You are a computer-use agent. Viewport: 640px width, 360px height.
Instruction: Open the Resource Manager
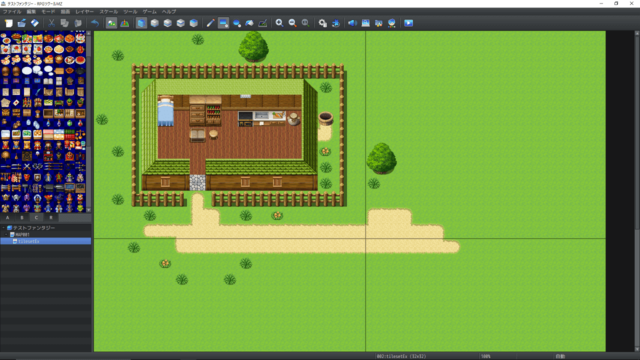point(378,23)
